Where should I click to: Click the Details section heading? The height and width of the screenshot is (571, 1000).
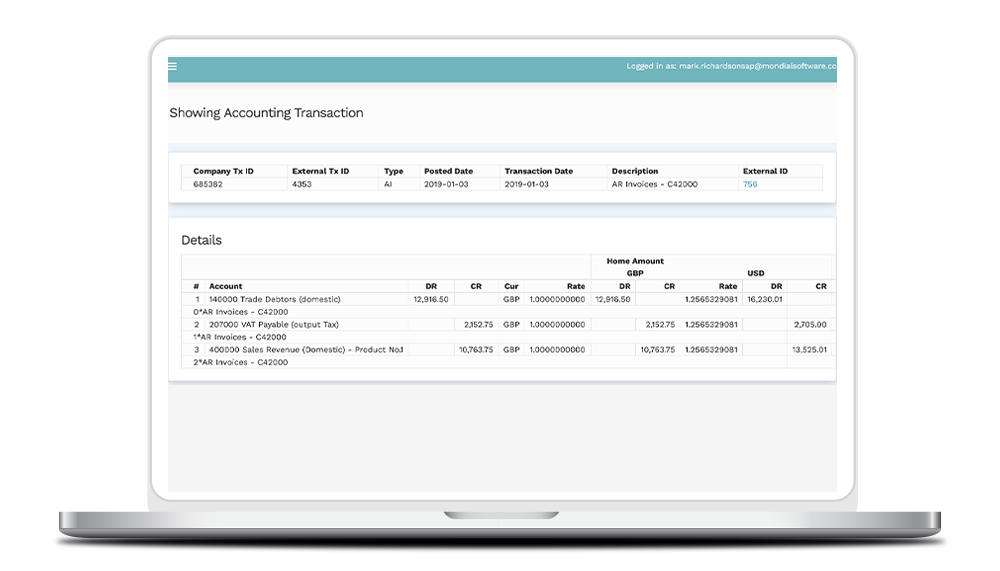[201, 240]
